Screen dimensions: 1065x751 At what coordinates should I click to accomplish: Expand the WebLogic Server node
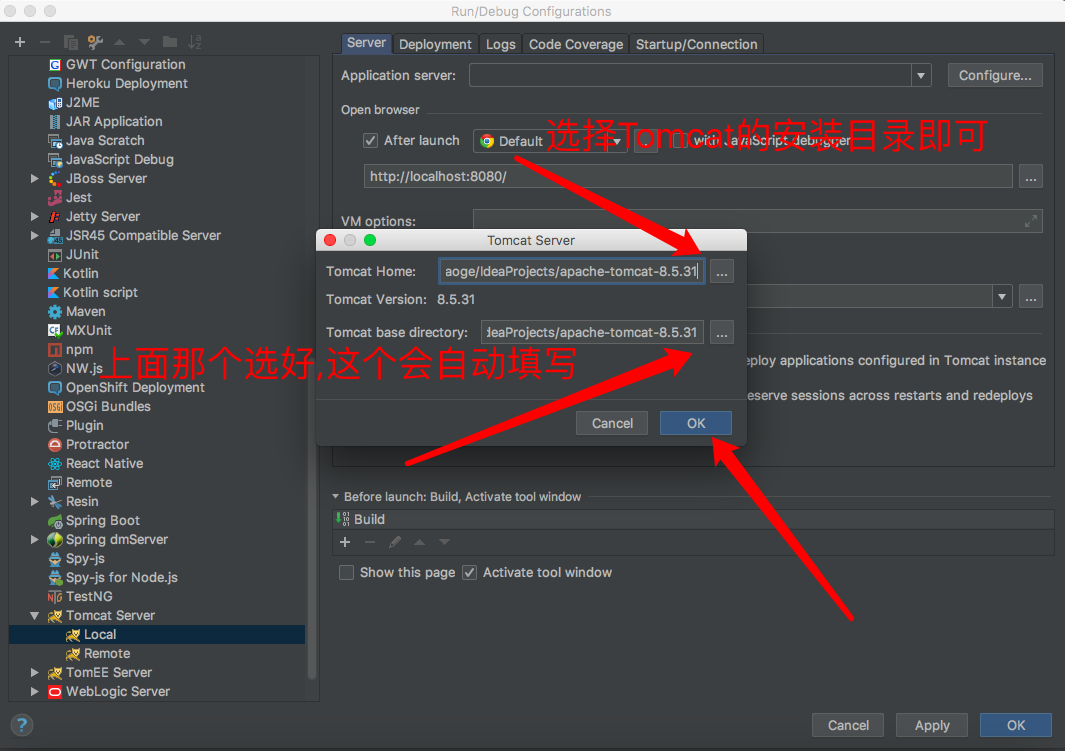[x=35, y=692]
